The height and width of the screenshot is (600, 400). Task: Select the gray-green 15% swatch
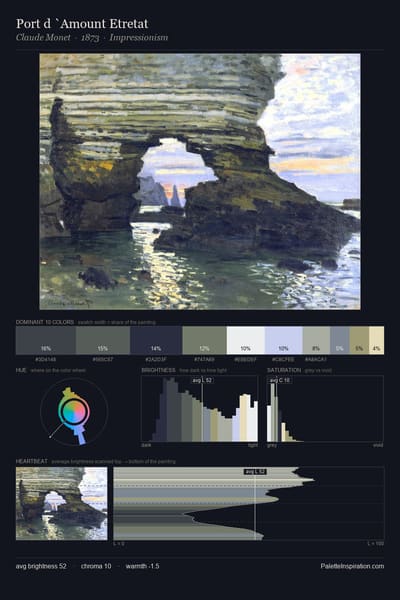(x=103, y=340)
